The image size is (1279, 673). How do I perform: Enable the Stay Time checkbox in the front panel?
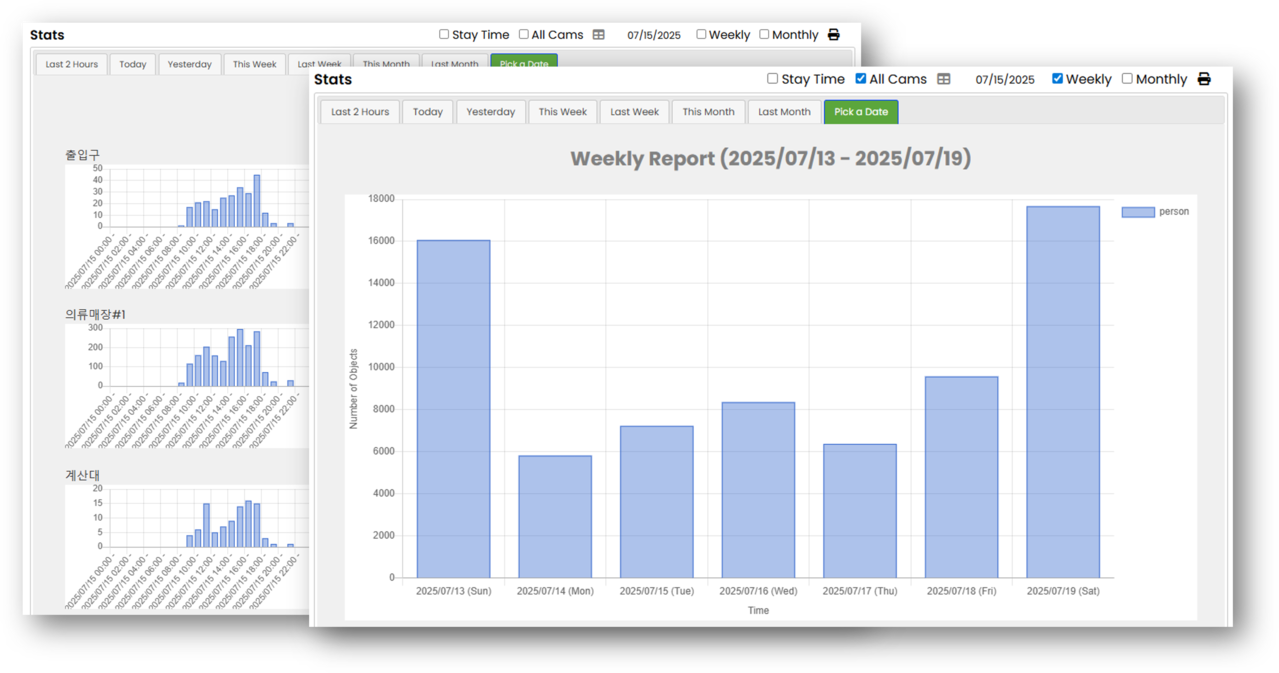click(772, 79)
